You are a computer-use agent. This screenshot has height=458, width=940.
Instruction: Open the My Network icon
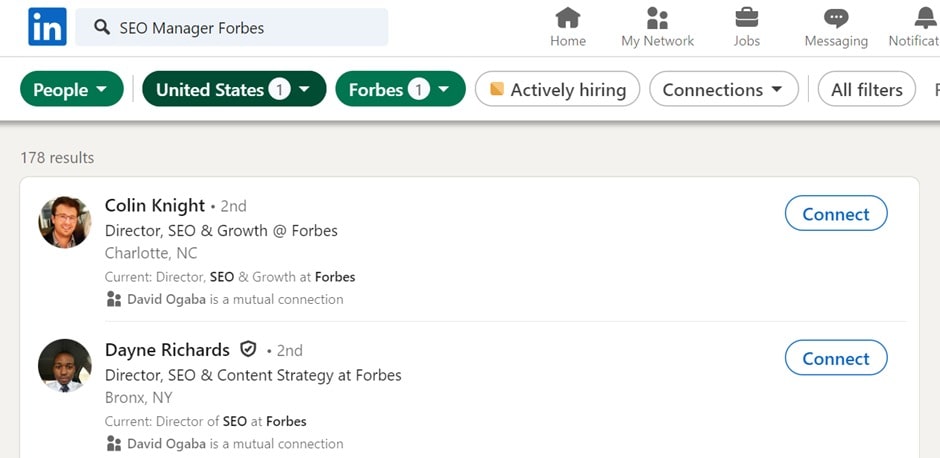click(657, 18)
